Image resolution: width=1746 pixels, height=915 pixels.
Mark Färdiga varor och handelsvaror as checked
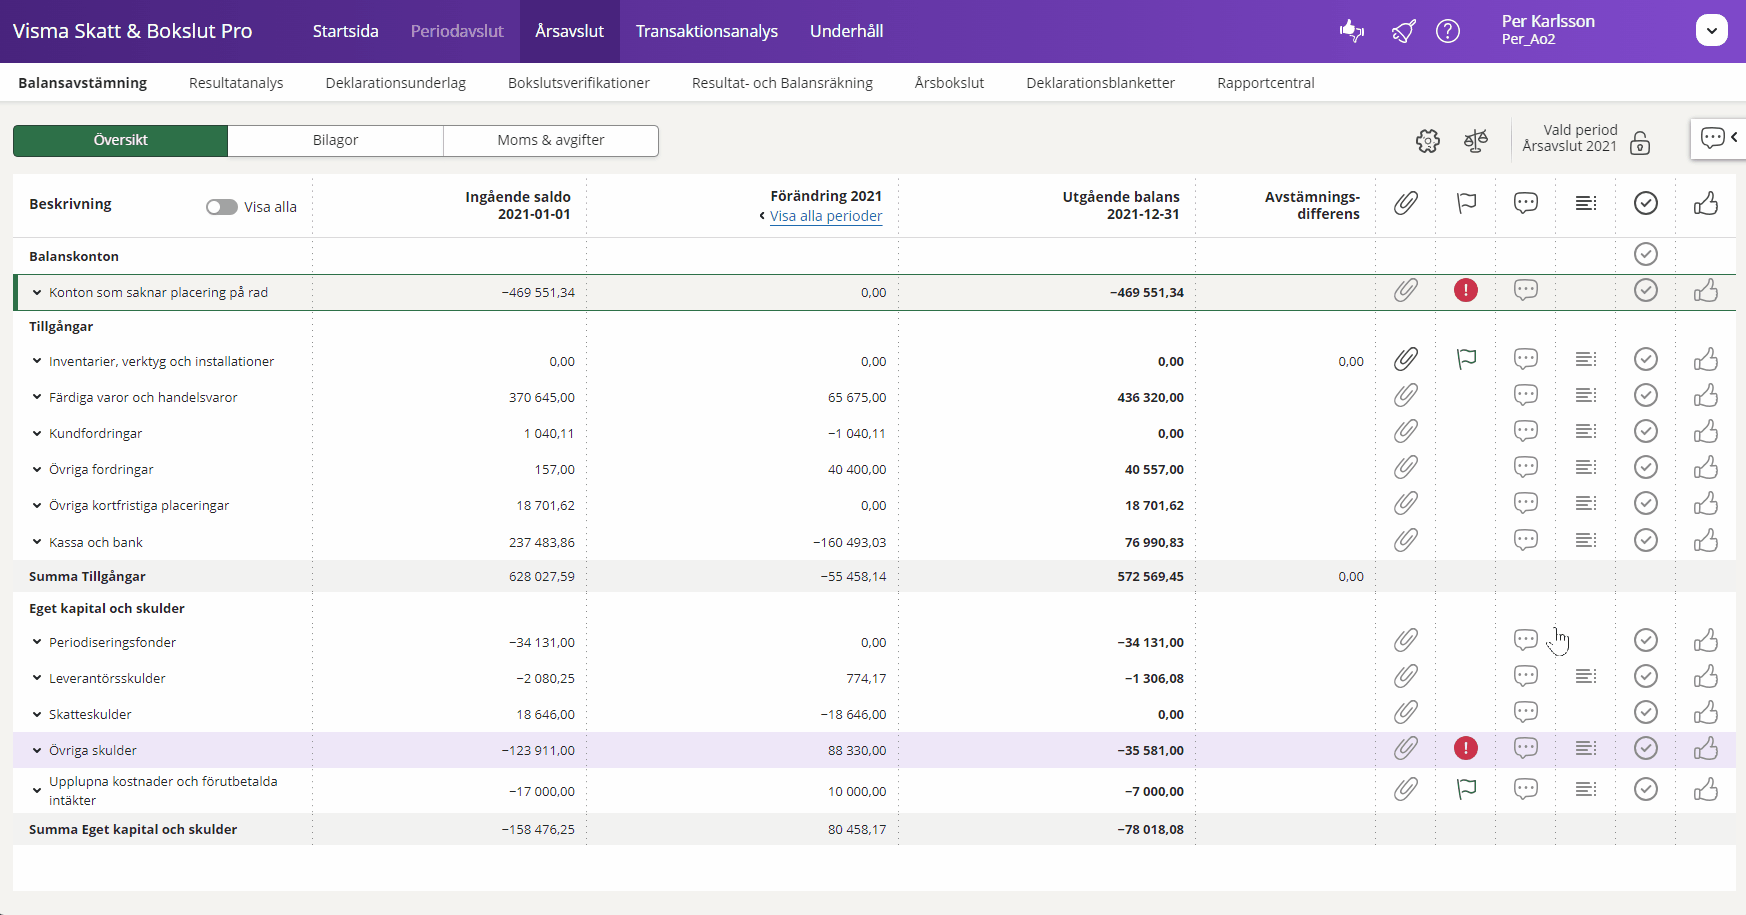click(1645, 396)
